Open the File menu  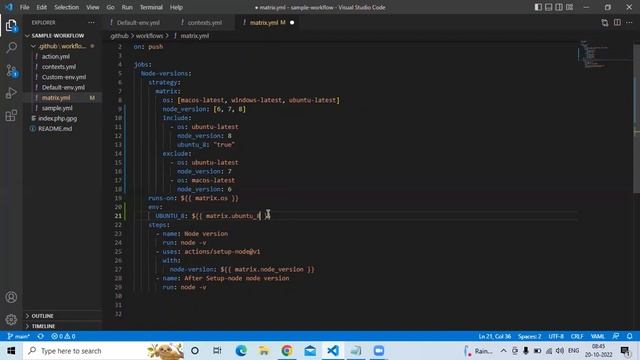coord(24,7)
